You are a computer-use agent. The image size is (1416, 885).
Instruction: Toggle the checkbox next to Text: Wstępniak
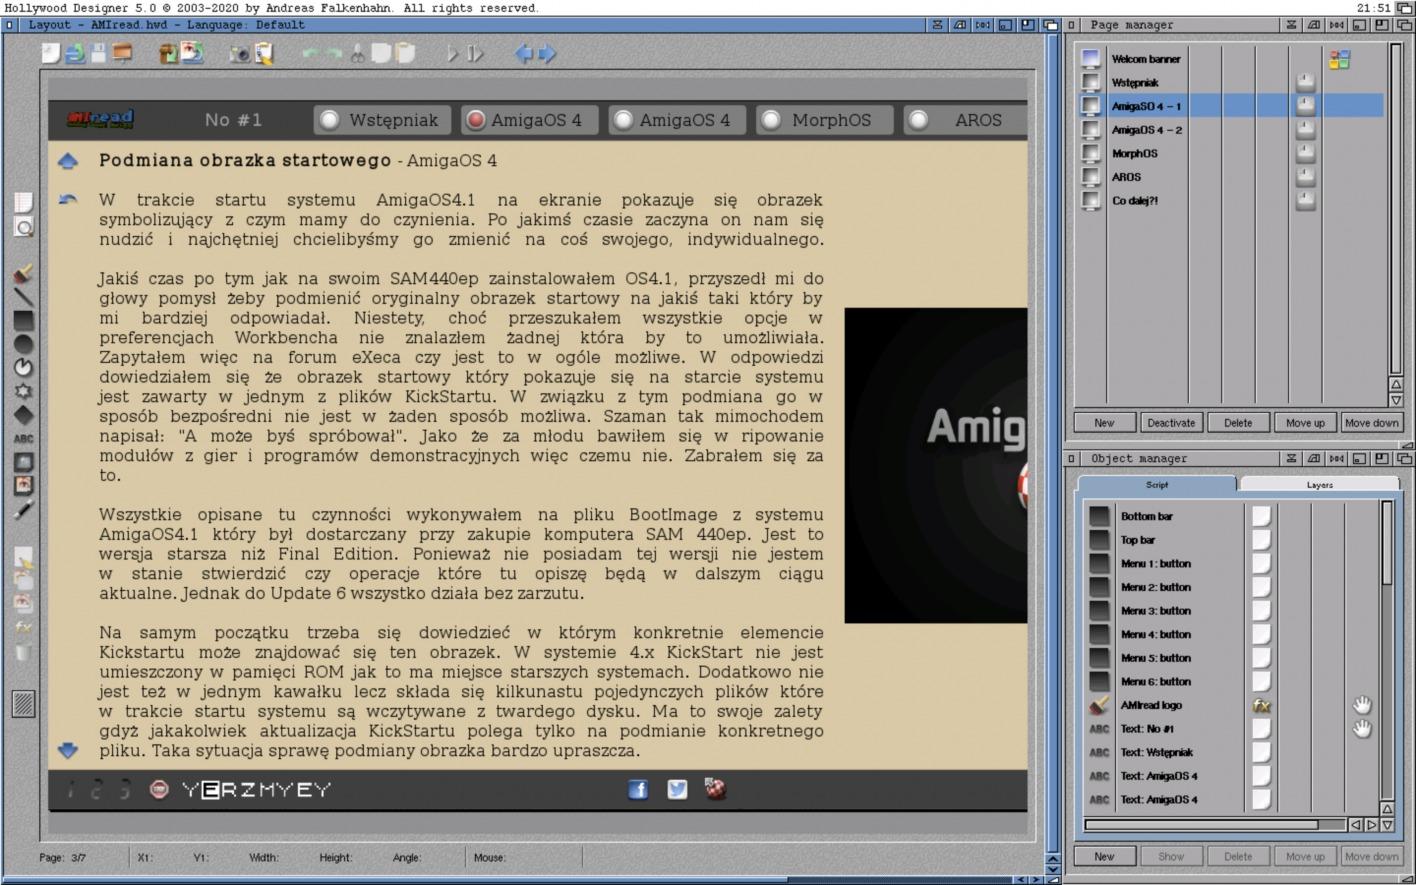(1261, 752)
